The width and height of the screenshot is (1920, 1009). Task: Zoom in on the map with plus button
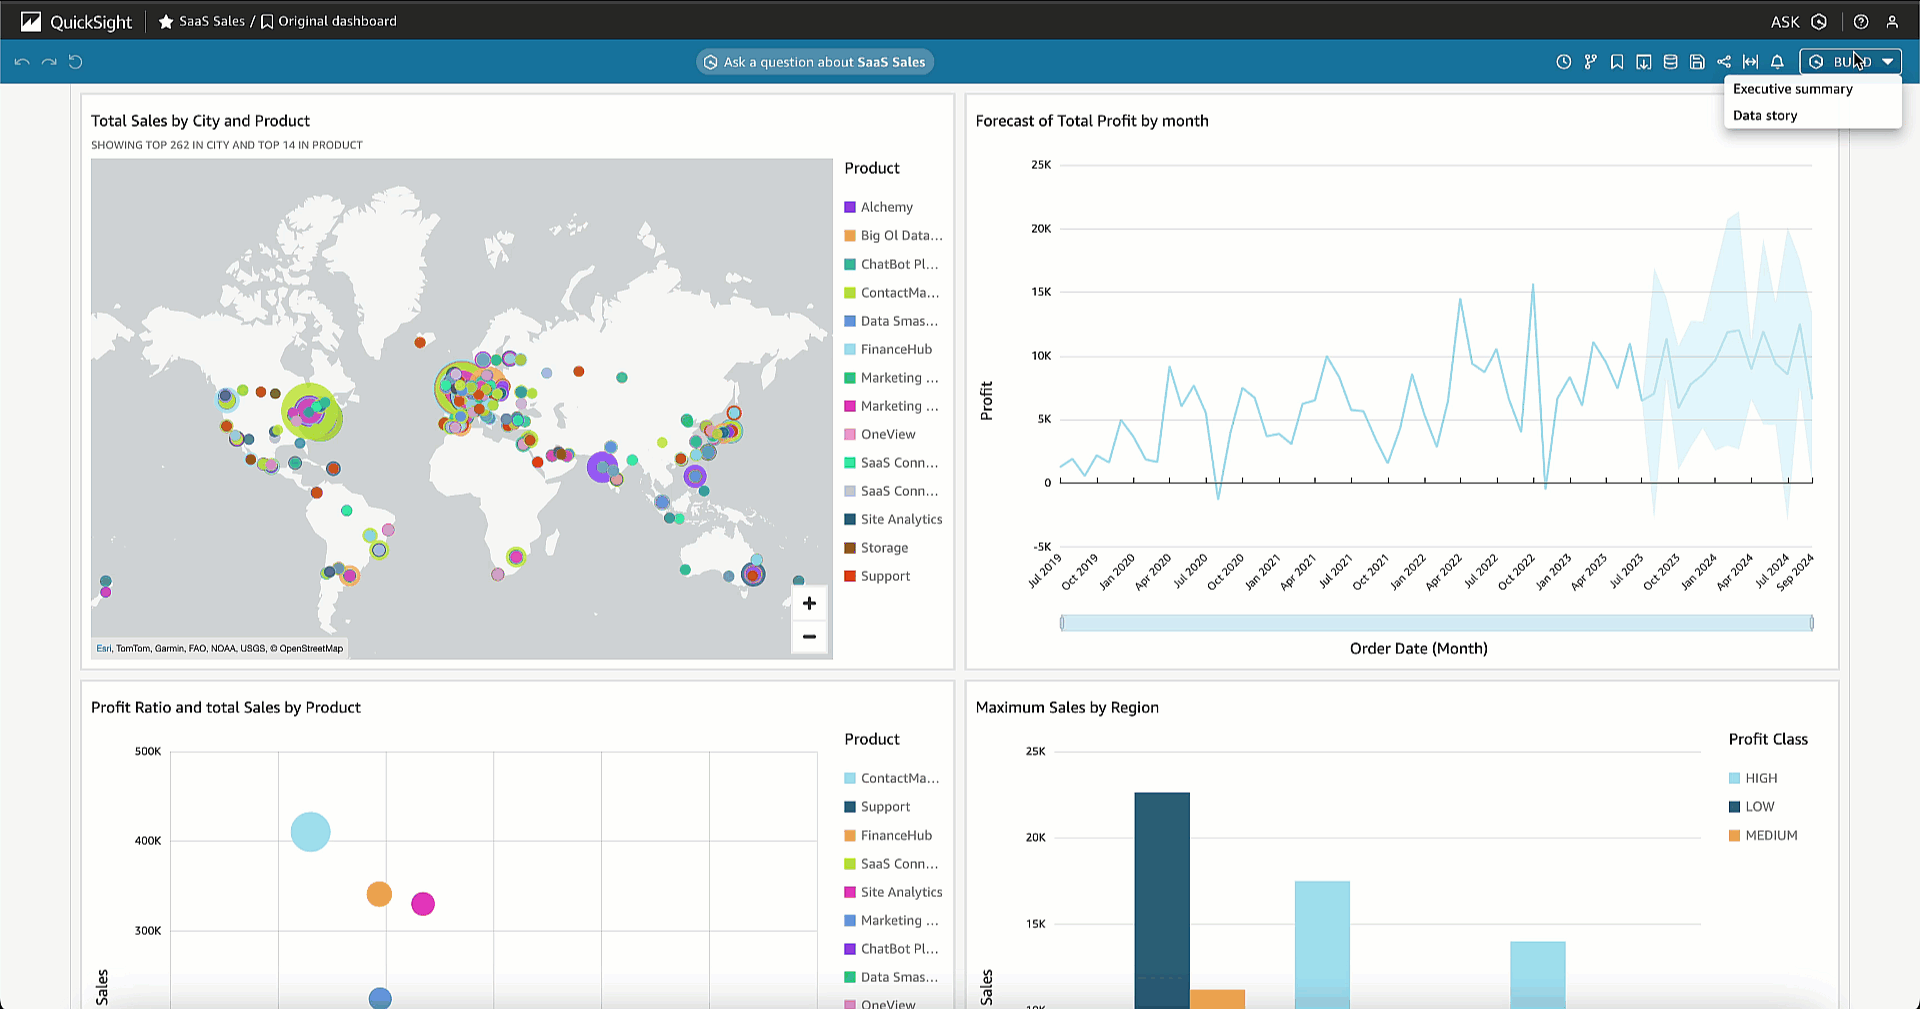click(x=809, y=603)
